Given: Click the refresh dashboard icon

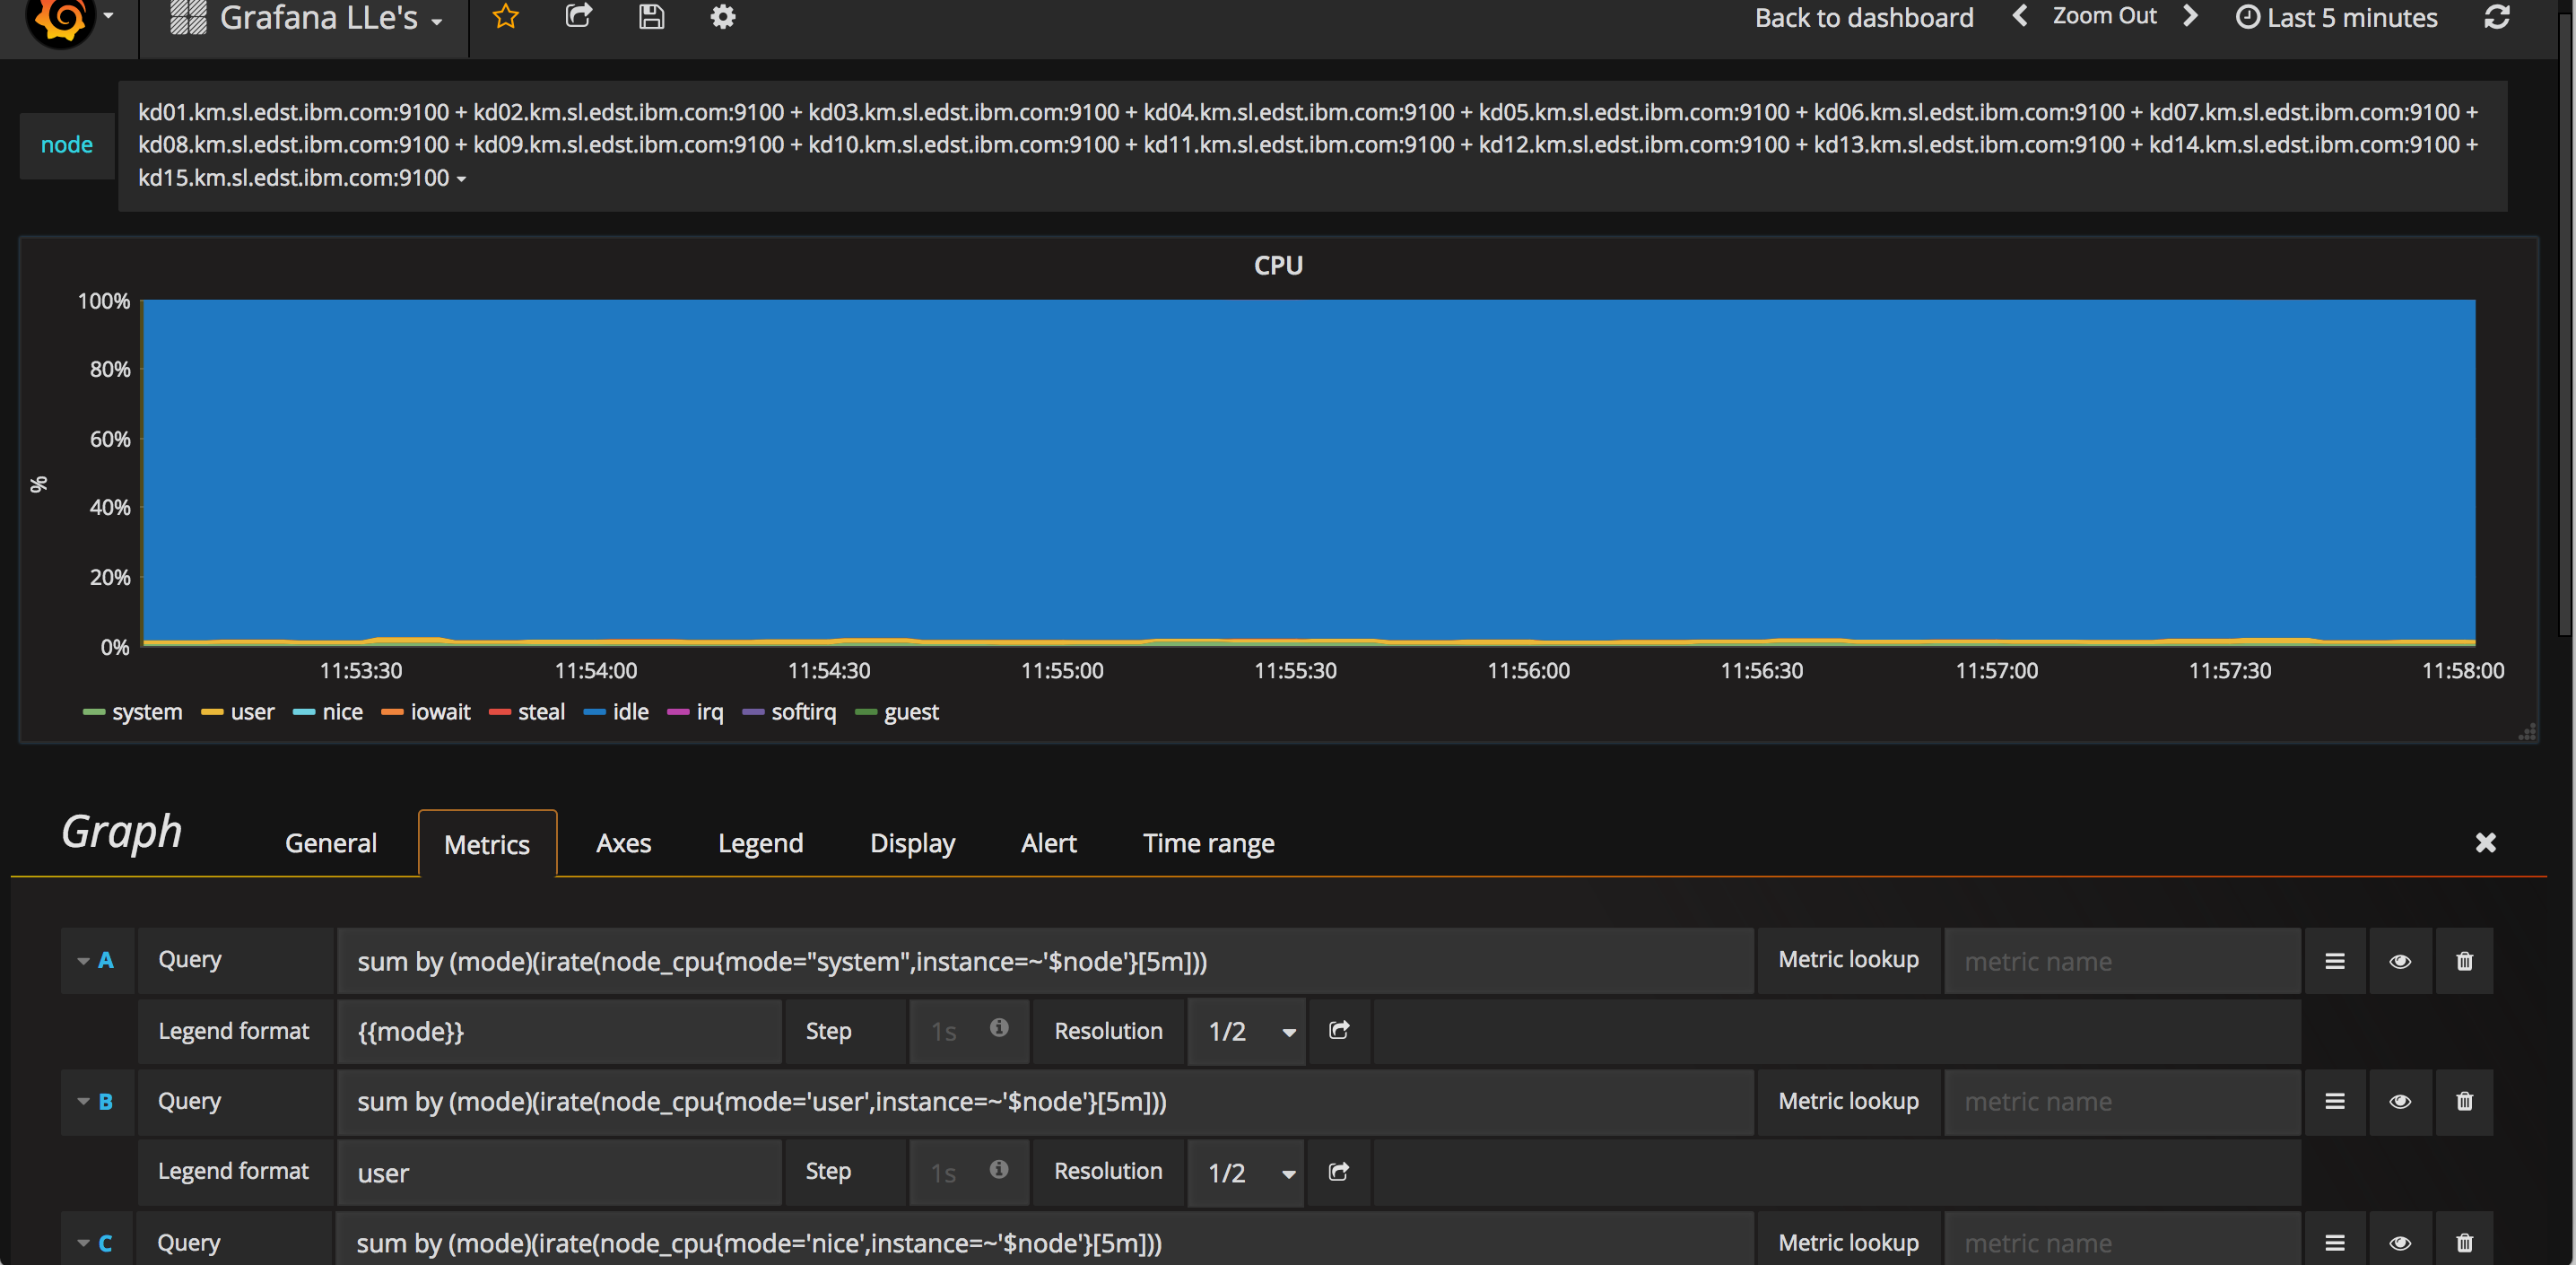Looking at the screenshot, I should (x=2496, y=17).
